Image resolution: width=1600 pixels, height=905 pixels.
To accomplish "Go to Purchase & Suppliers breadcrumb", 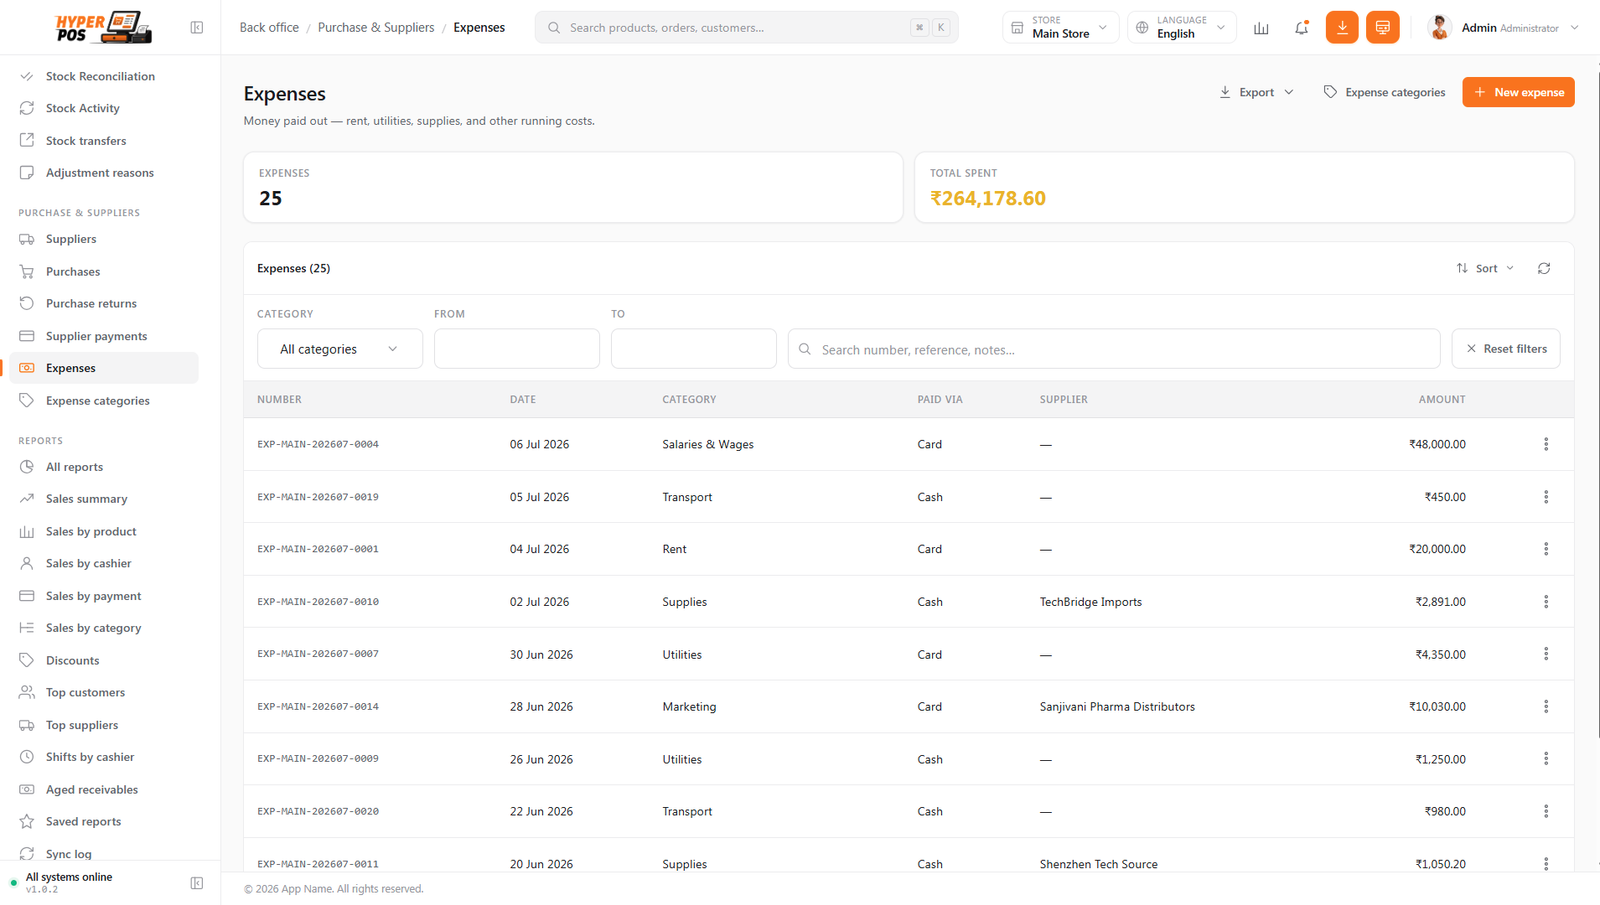I will tap(376, 28).
